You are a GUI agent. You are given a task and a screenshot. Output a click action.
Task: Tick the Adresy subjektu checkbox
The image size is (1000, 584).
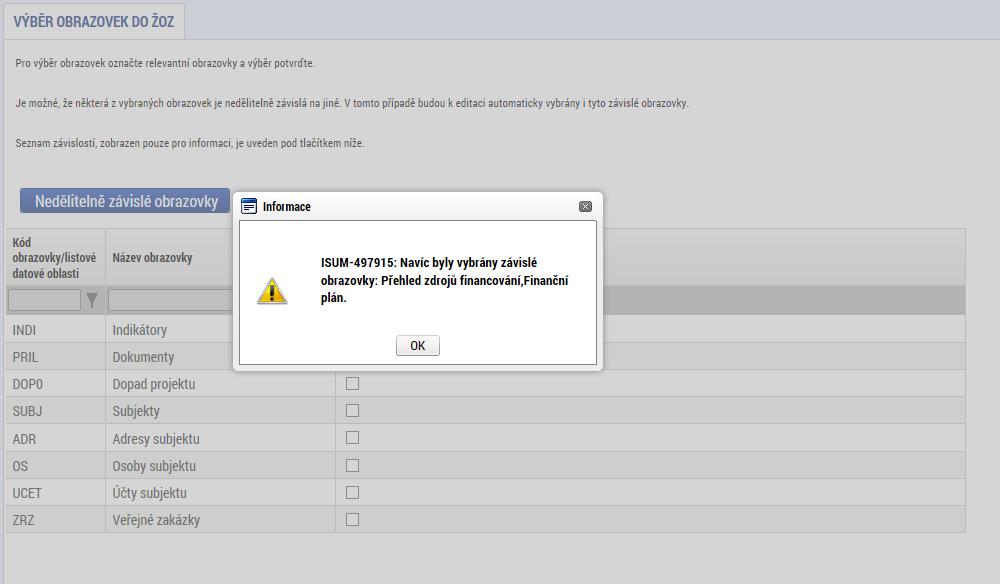[352, 437]
